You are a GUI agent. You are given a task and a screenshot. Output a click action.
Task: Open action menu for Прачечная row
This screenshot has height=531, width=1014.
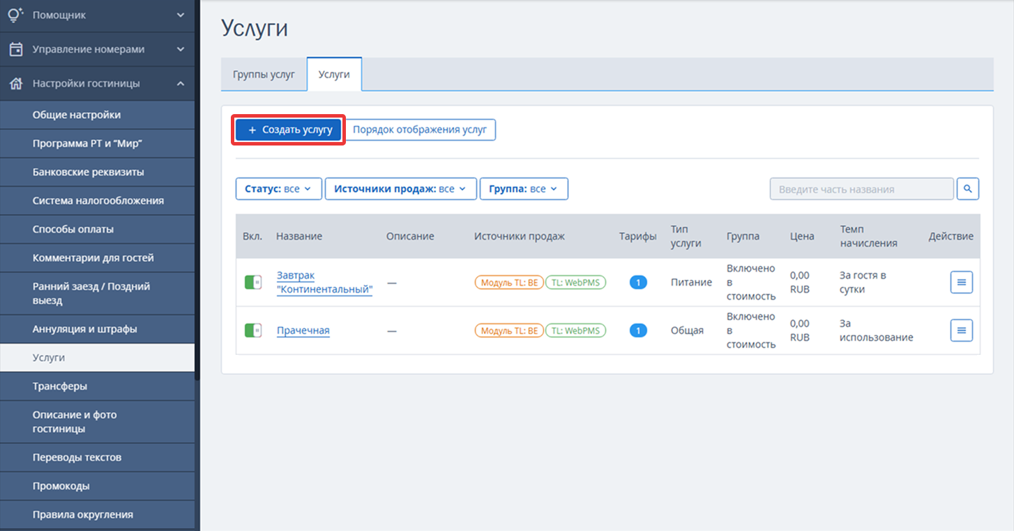(x=961, y=331)
